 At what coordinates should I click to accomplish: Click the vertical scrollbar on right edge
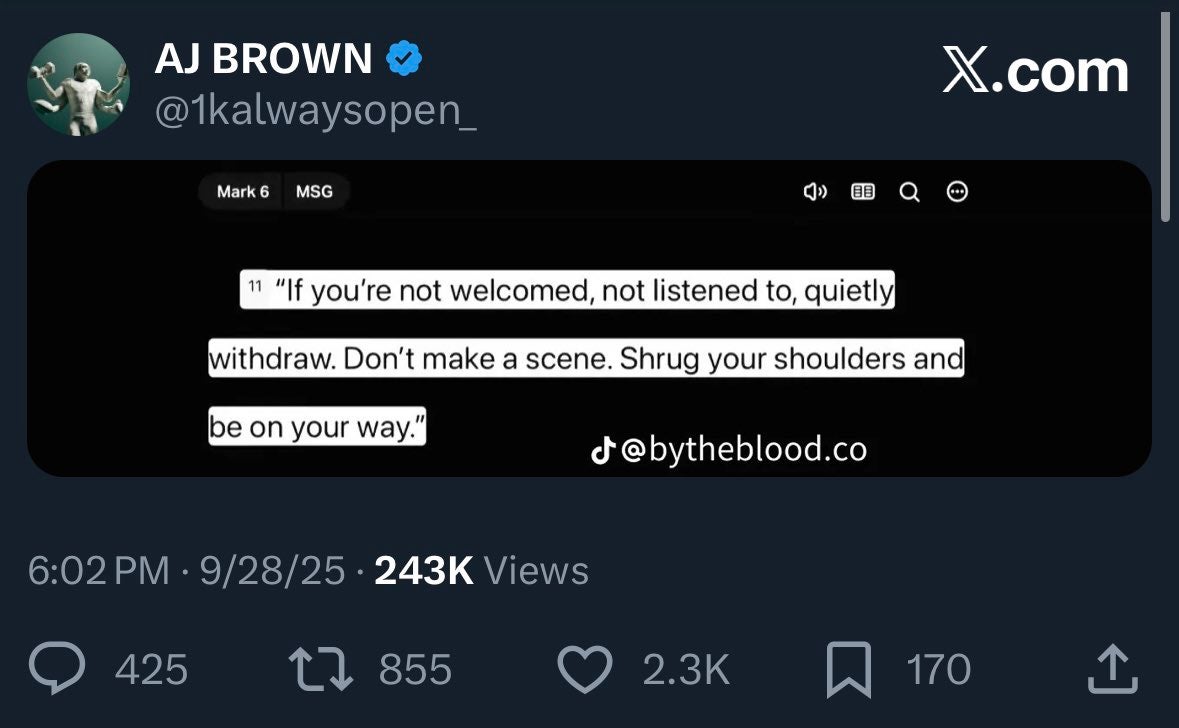click(1165, 117)
